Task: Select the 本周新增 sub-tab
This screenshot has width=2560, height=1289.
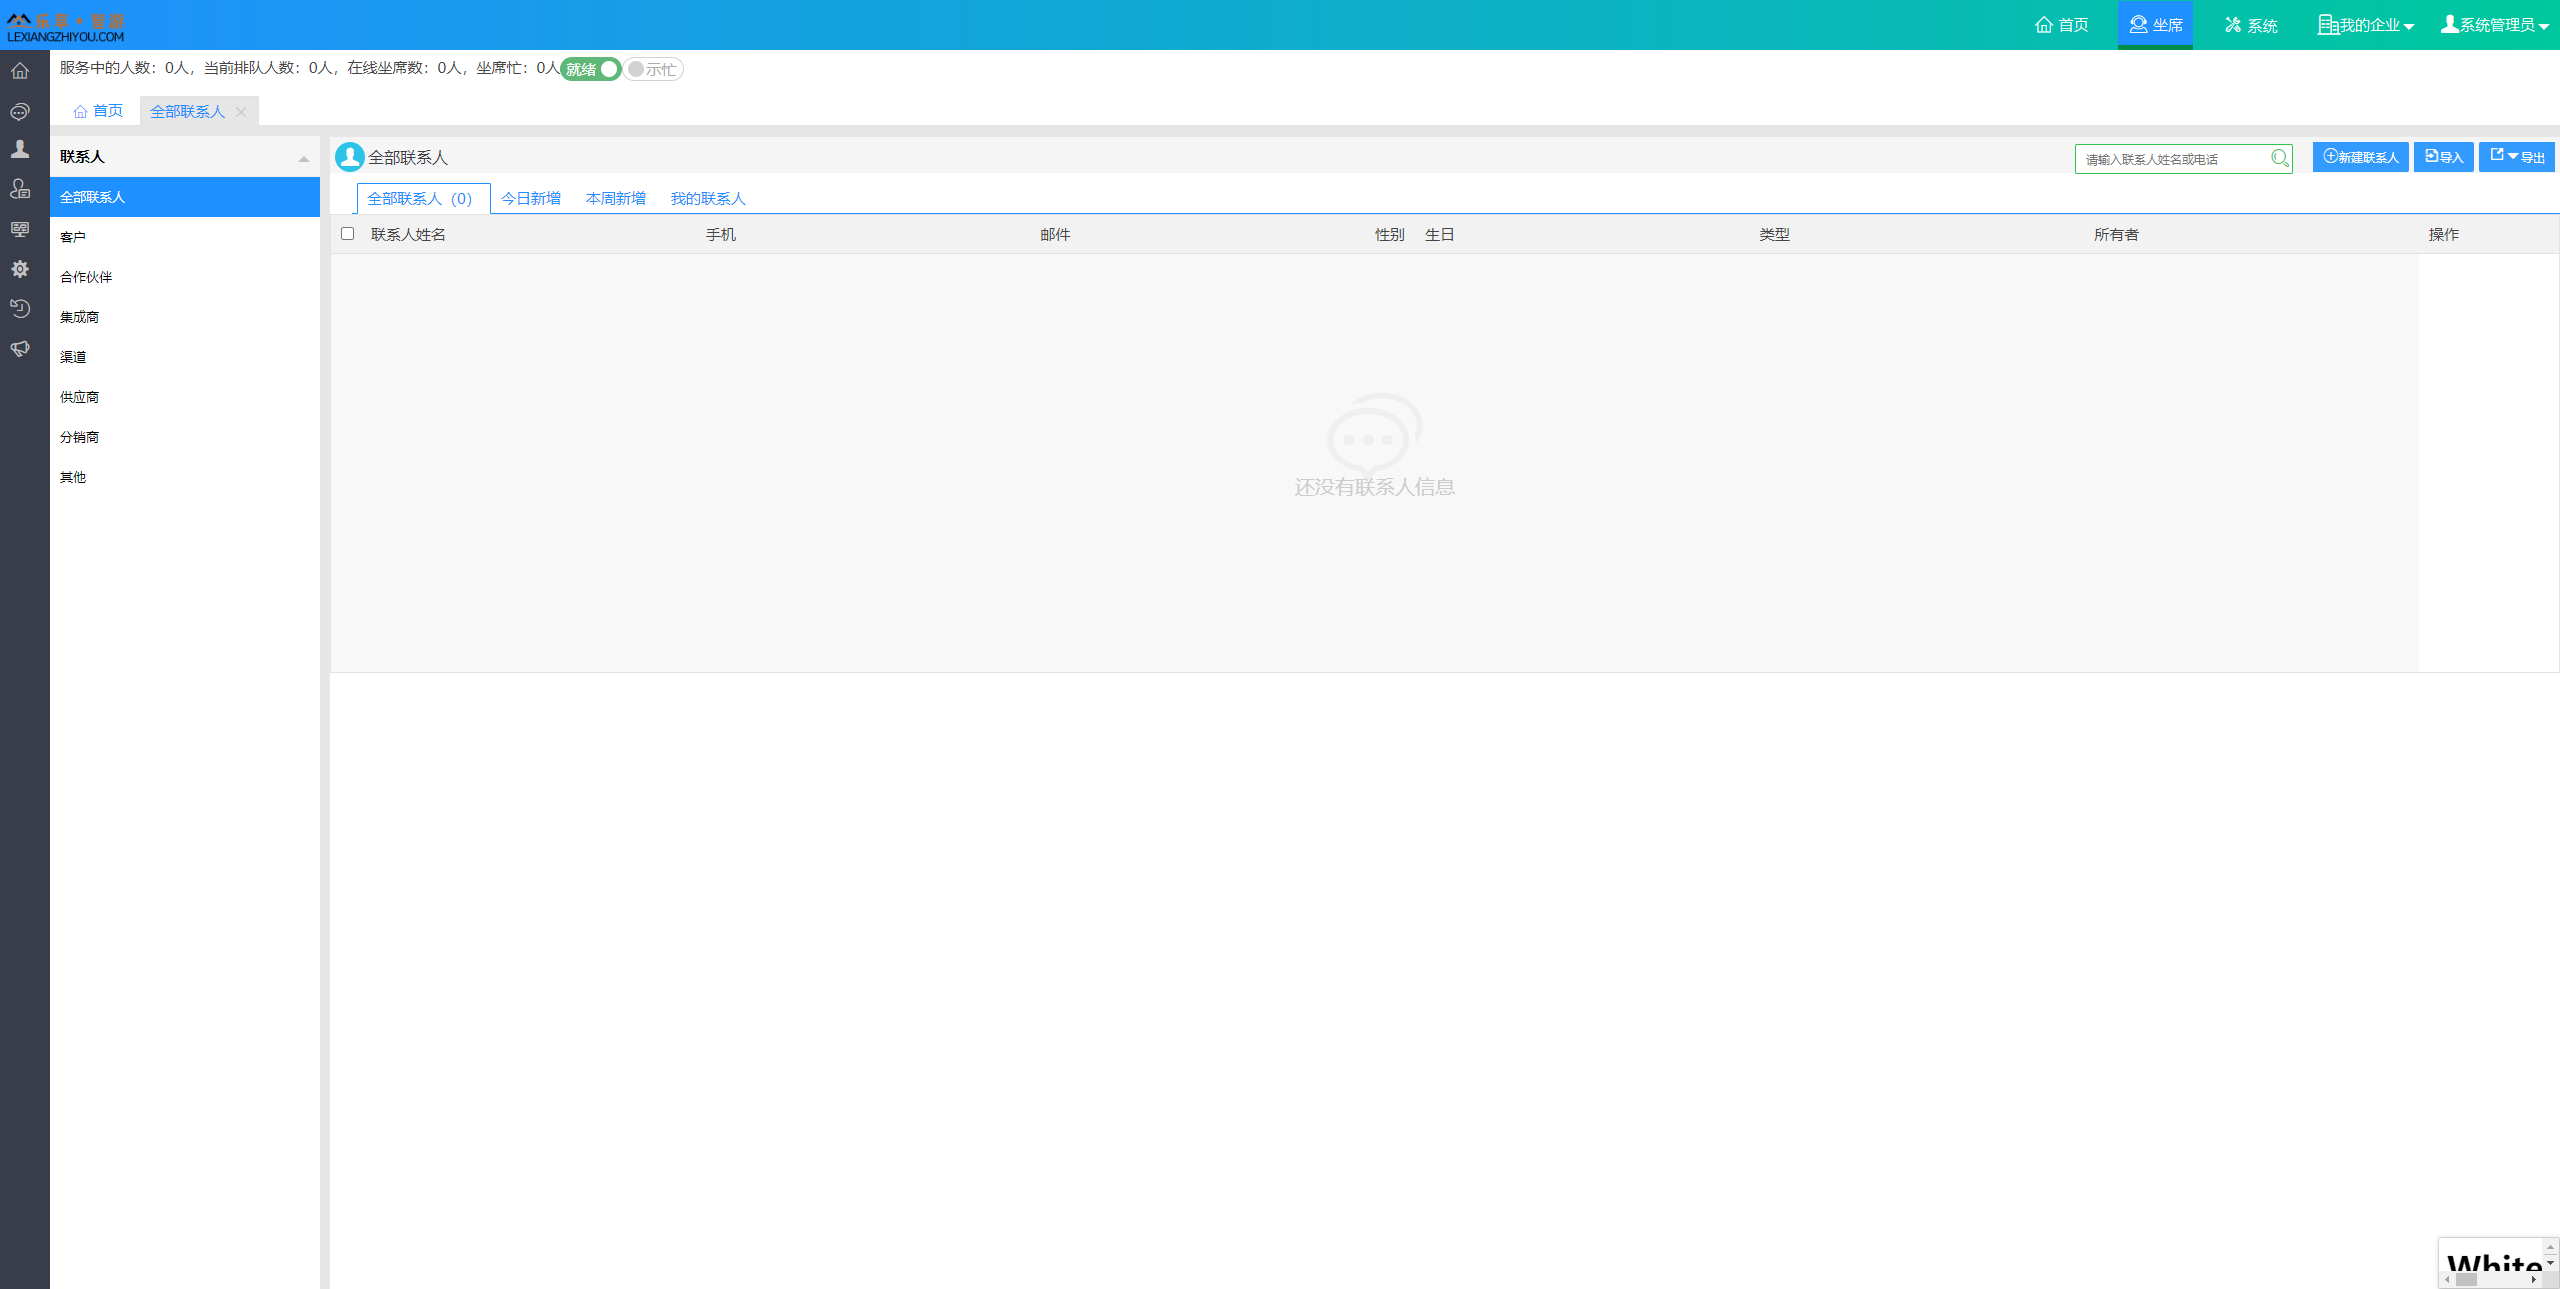Action: click(616, 198)
